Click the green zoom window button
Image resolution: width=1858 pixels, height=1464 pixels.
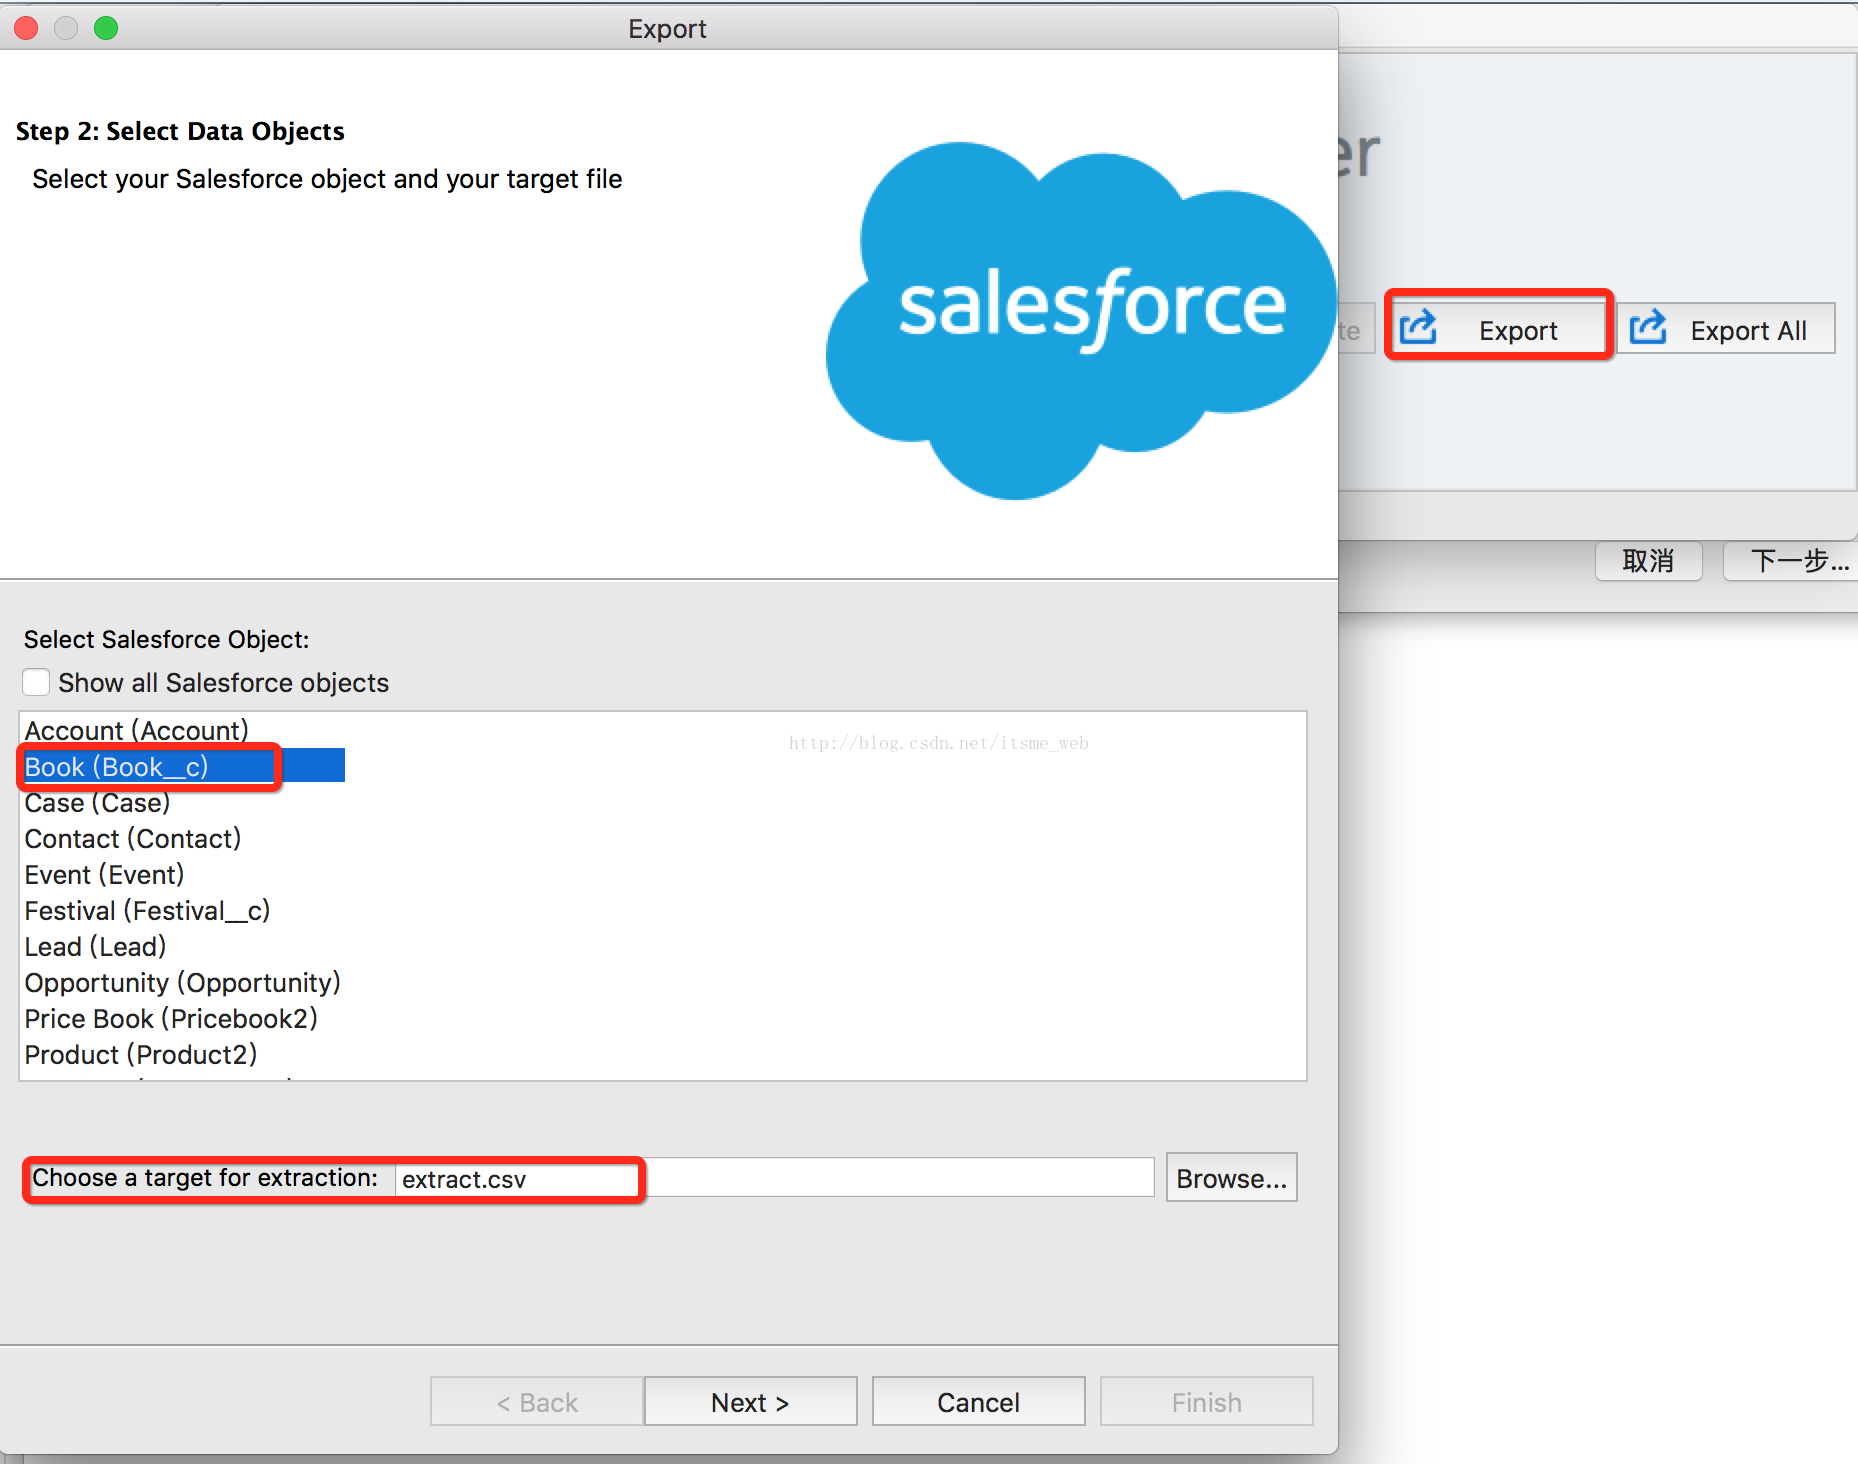(x=106, y=28)
